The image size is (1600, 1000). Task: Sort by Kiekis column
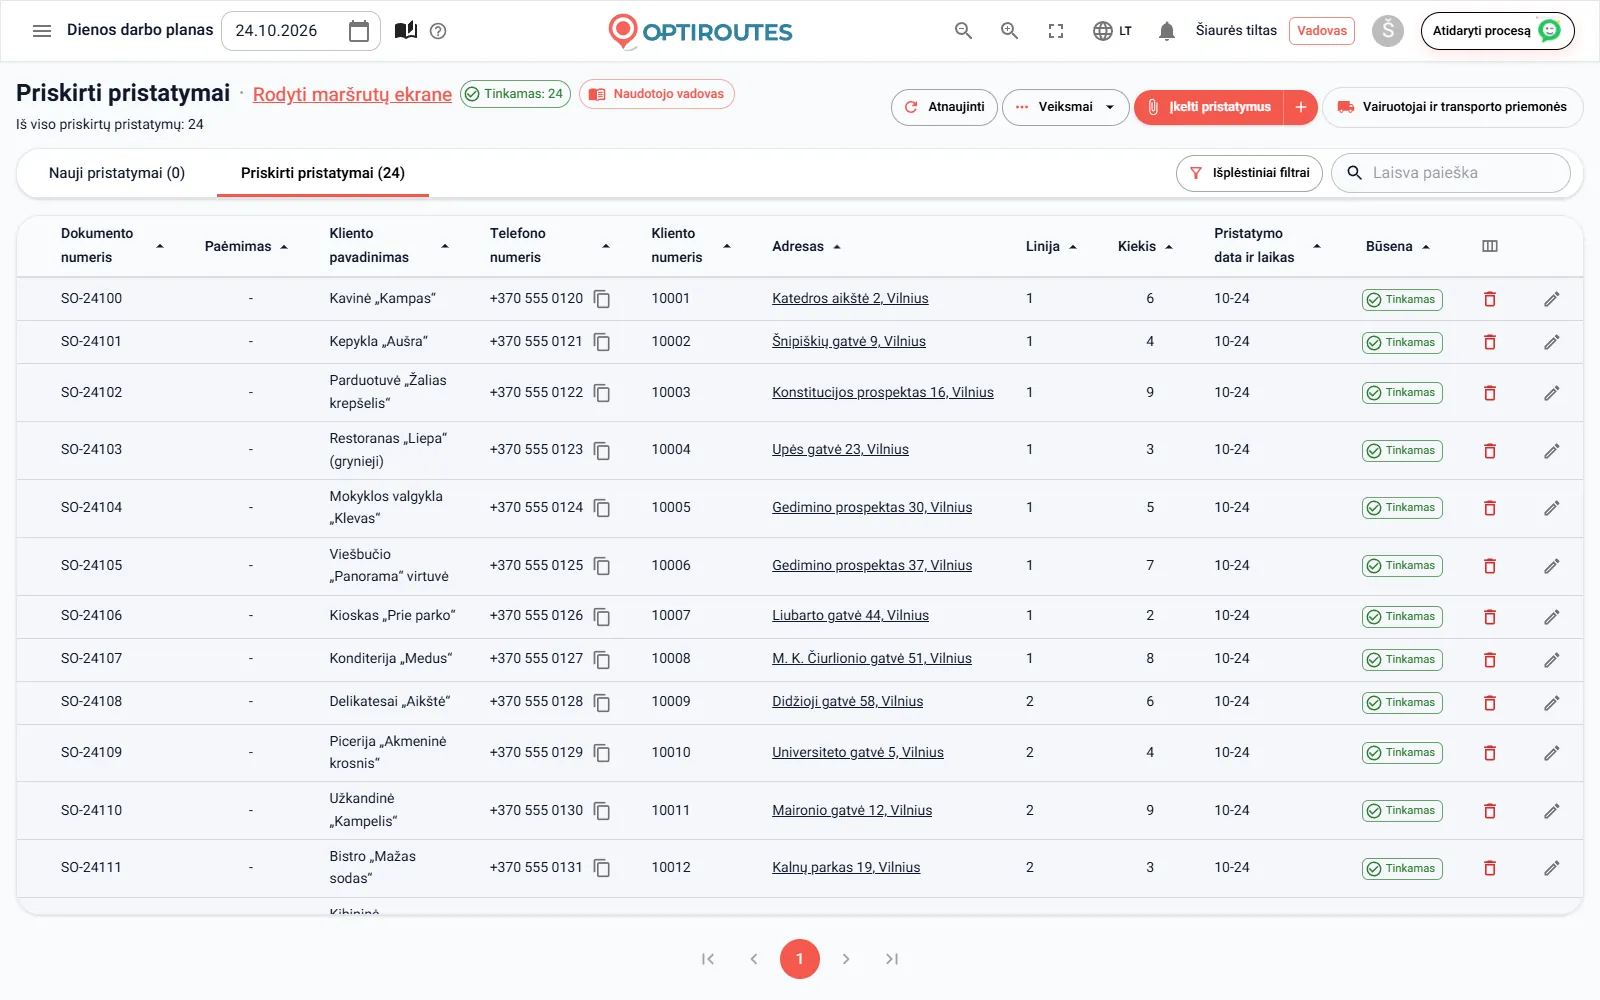[1145, 246]
